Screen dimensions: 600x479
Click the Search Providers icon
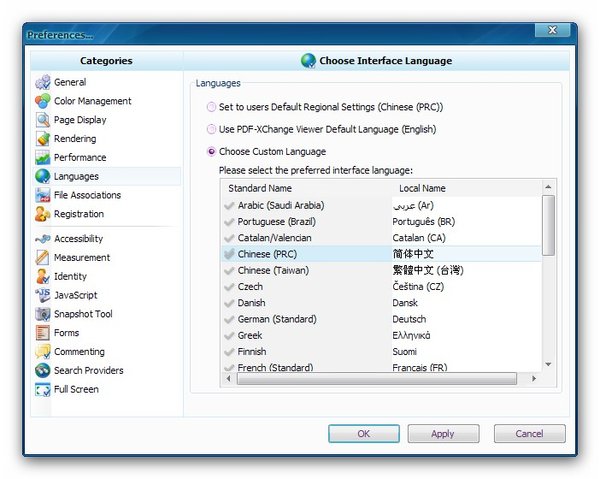[x=42, y=370]
